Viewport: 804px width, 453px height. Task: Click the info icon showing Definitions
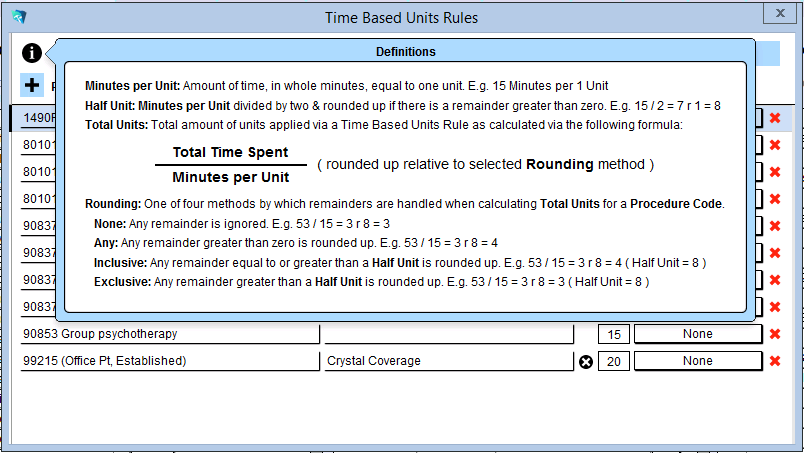click(x=32, y=53)
